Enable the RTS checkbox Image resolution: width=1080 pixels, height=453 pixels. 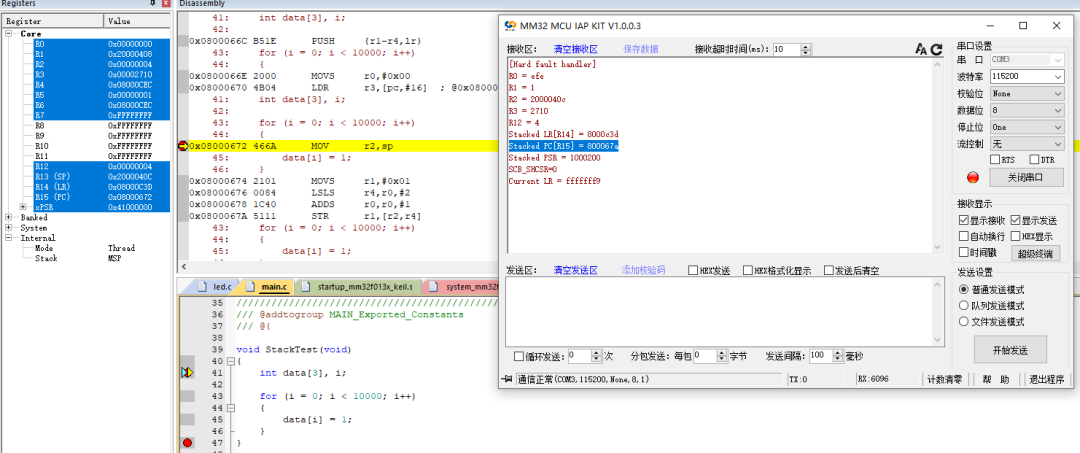pos(995,160)
